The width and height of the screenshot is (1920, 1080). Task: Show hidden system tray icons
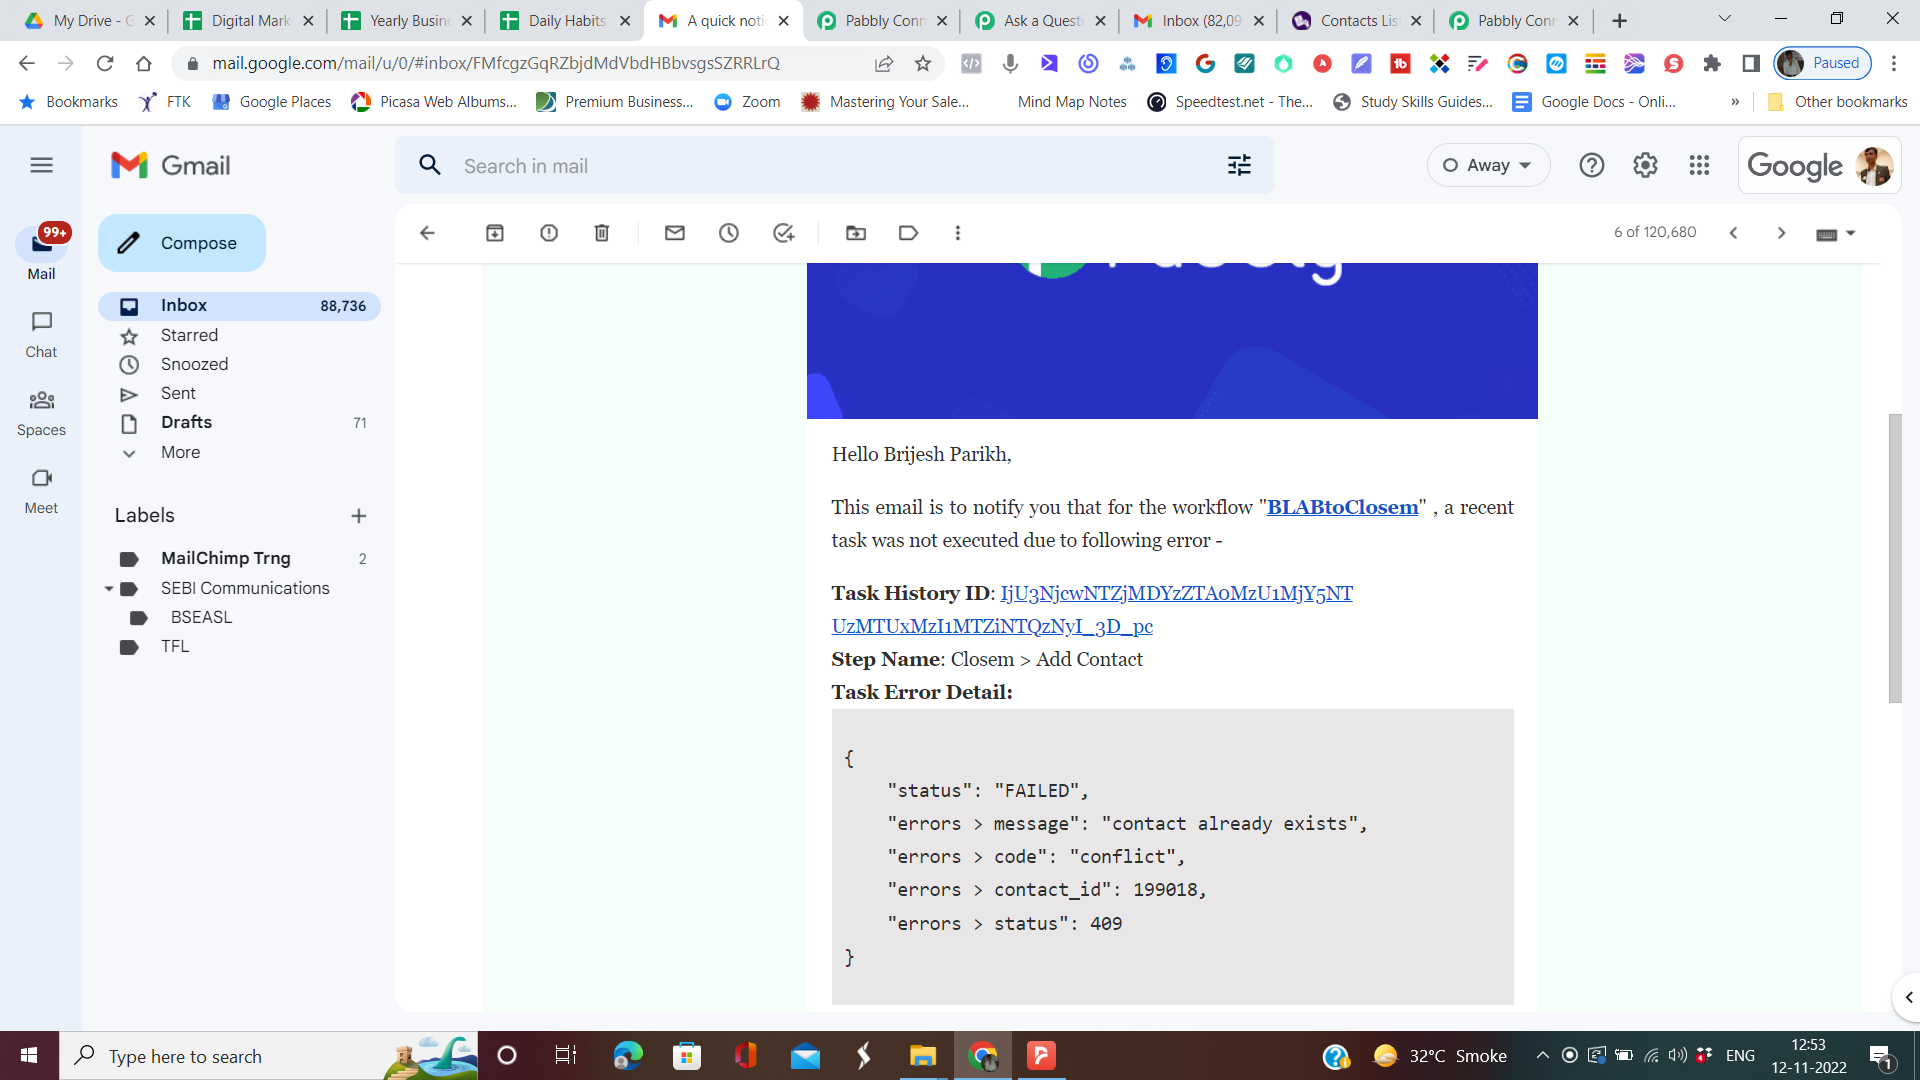(1542, 1055)
